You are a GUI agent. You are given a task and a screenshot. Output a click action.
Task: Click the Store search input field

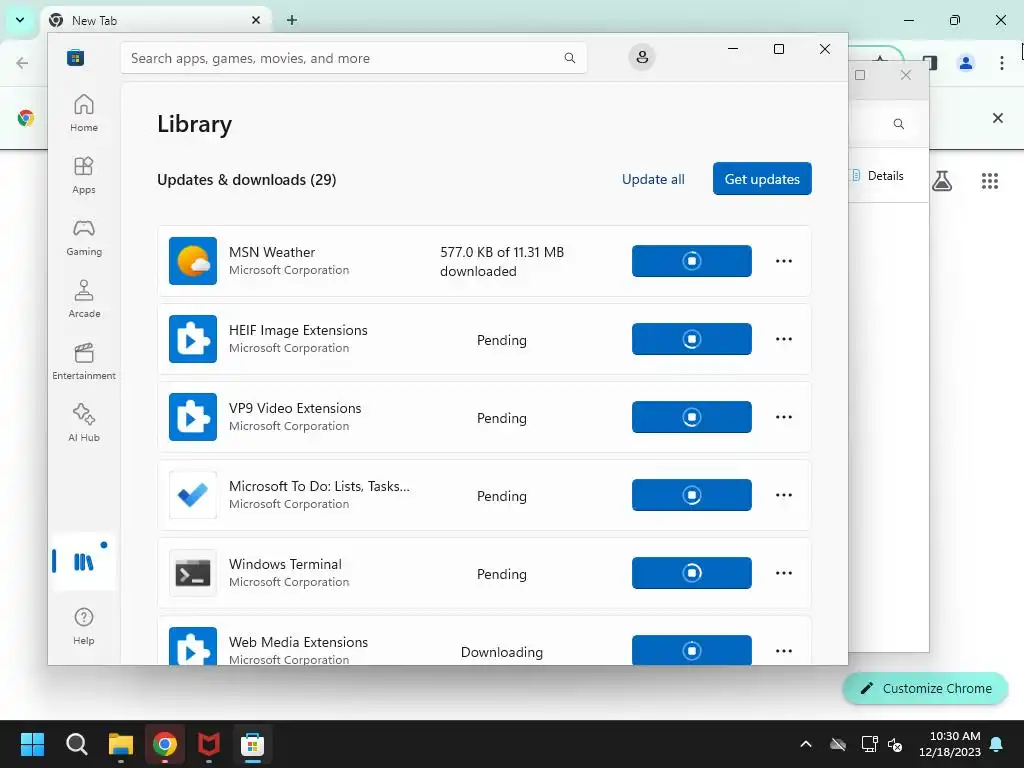click(353, 58)
